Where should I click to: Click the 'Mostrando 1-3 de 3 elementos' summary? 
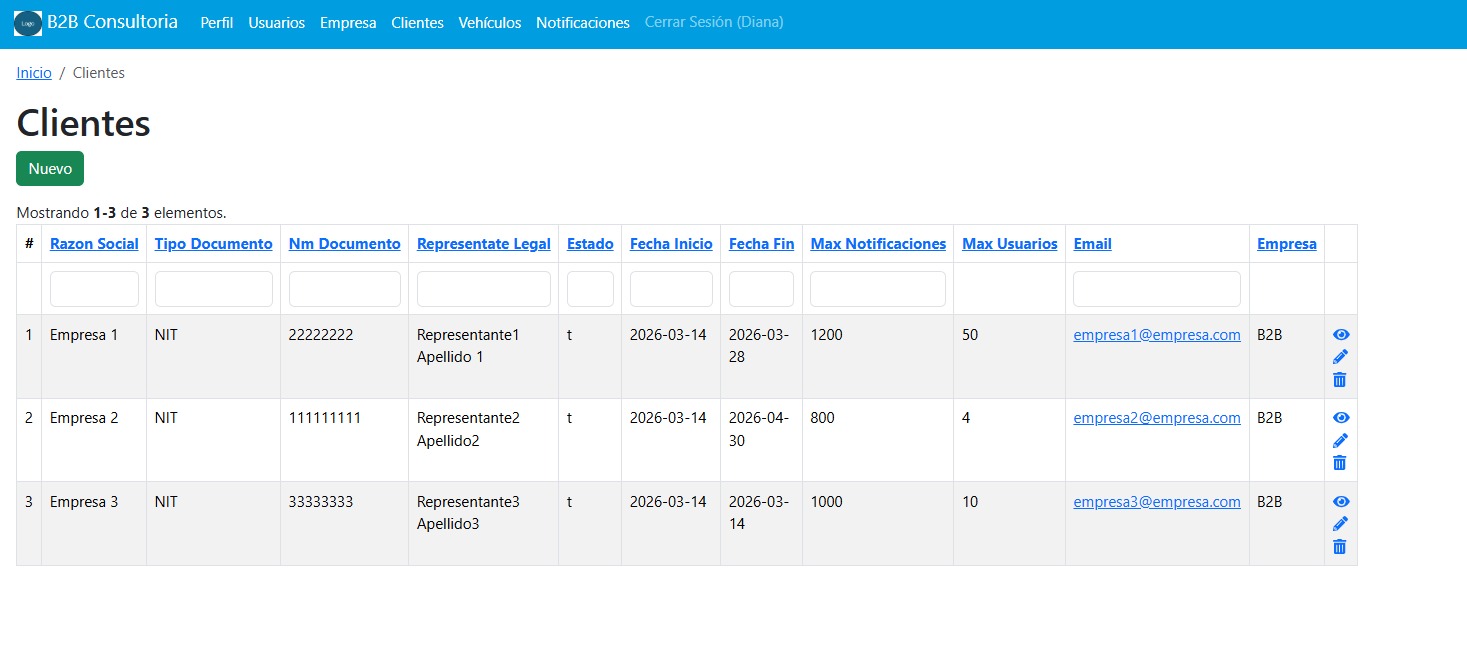coord(121,213)
